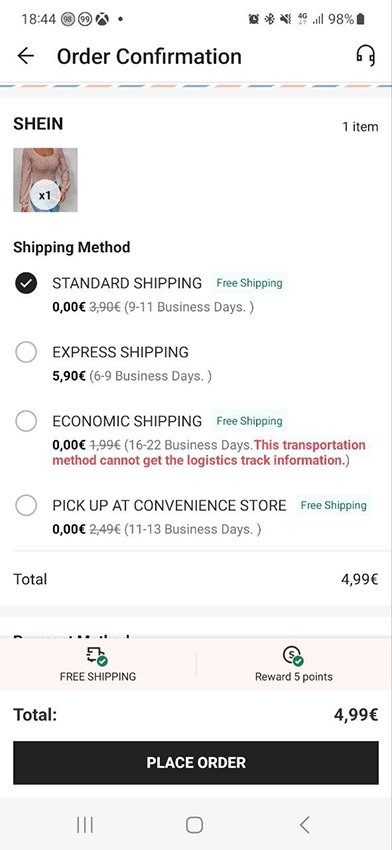
Task: Tap Free Shipping tag beside Standard Shipping
Action: click(x=249, y=283)
